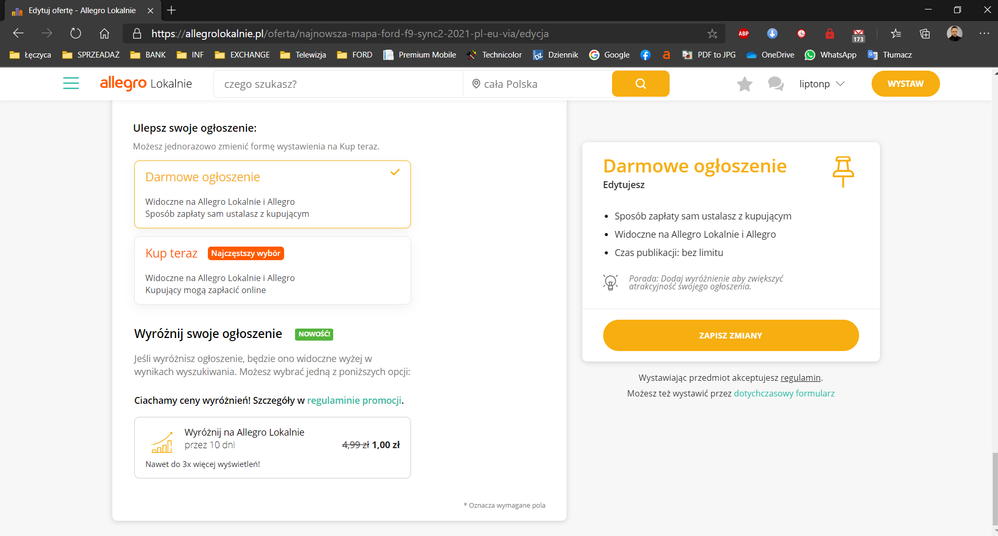Screen dimensions: 998x536
Task: Select the Darmowe ogłoszenie listing option
Action: pos(272,194)
